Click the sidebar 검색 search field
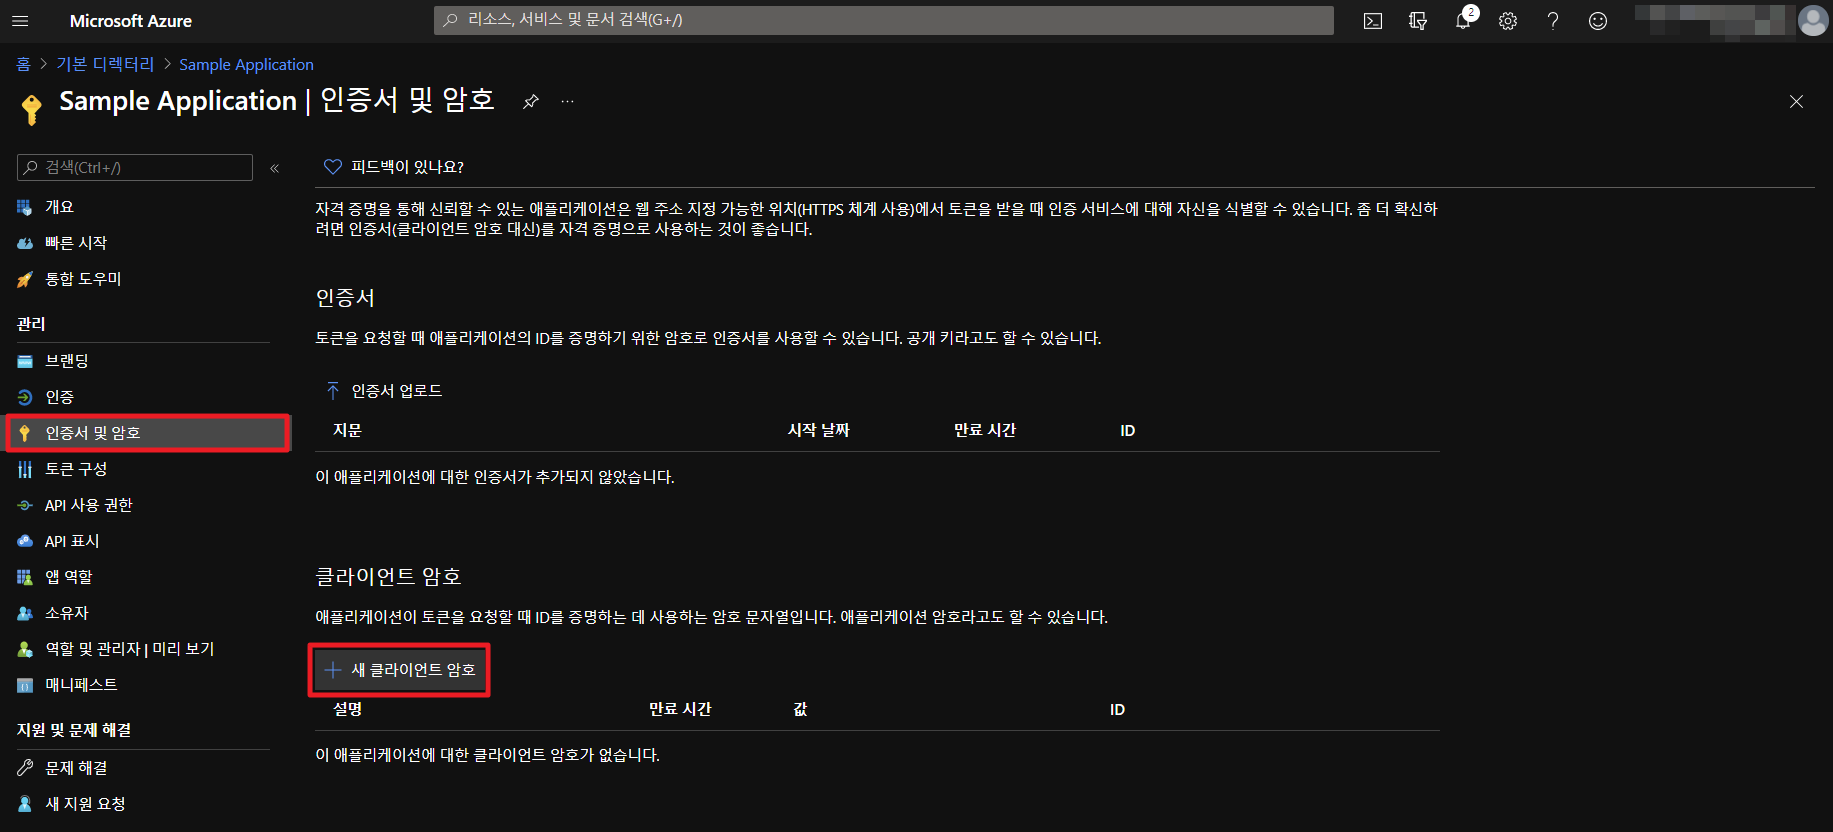Screen dimensions: 1833x832 click(135, 167)
